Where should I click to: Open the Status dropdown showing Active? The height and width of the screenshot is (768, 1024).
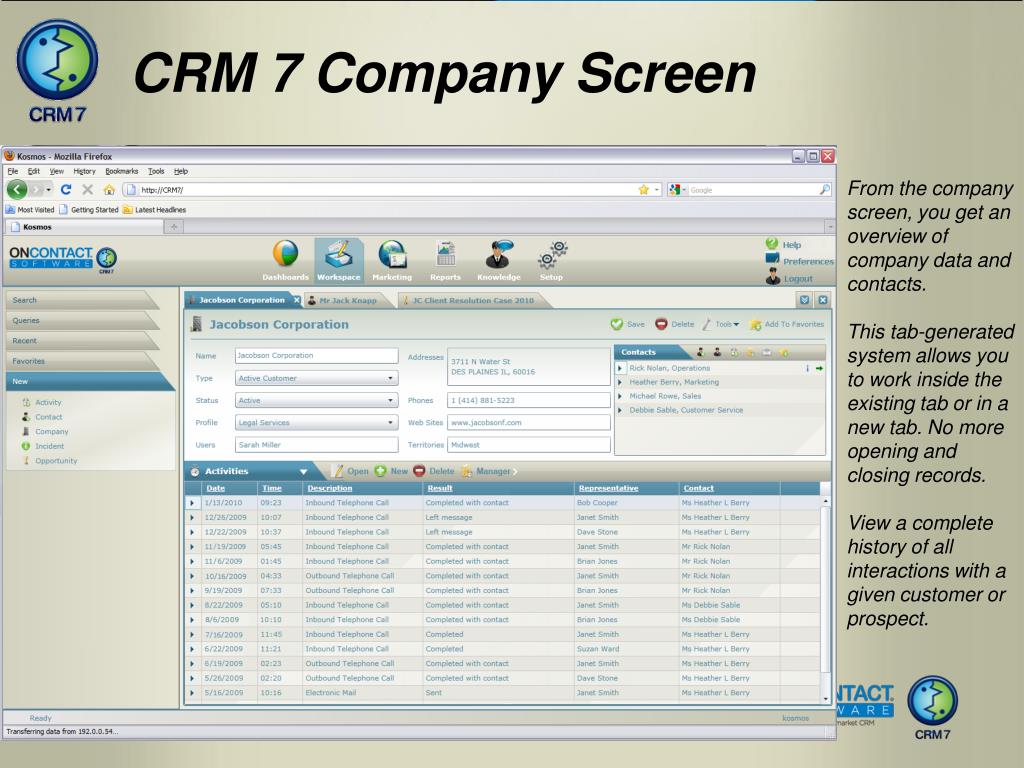pyautogui.click(x=316, y=400)
